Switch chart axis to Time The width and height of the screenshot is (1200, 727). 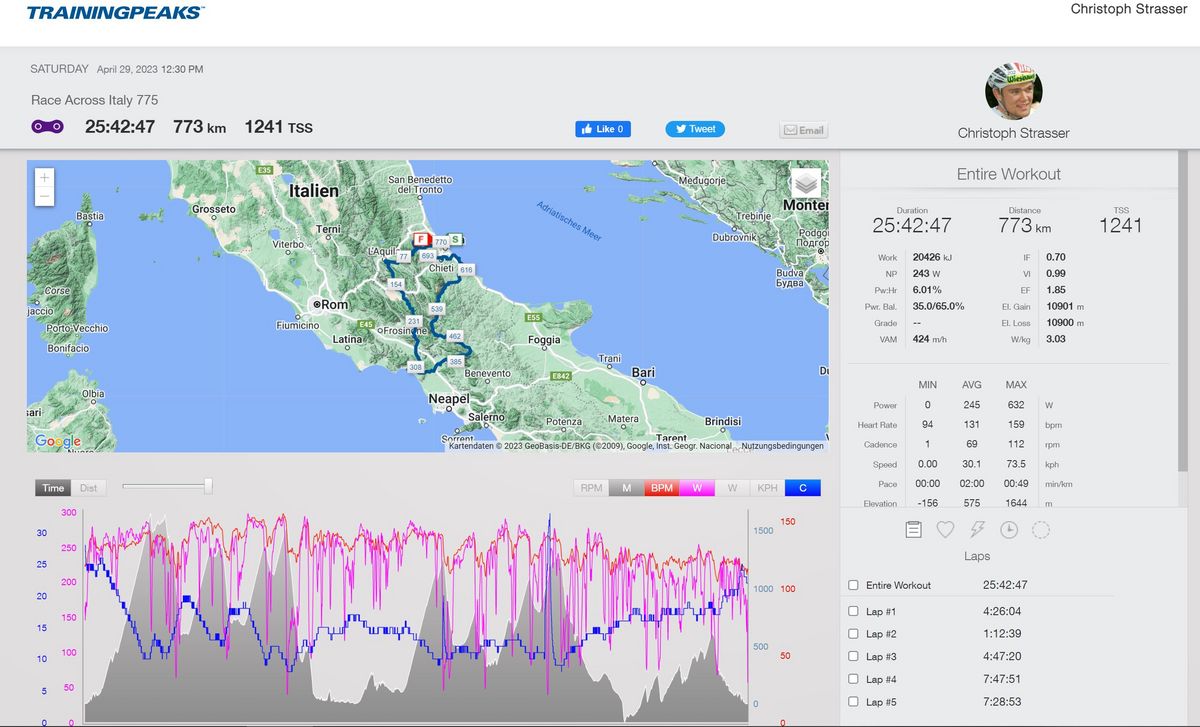[54, 488]
